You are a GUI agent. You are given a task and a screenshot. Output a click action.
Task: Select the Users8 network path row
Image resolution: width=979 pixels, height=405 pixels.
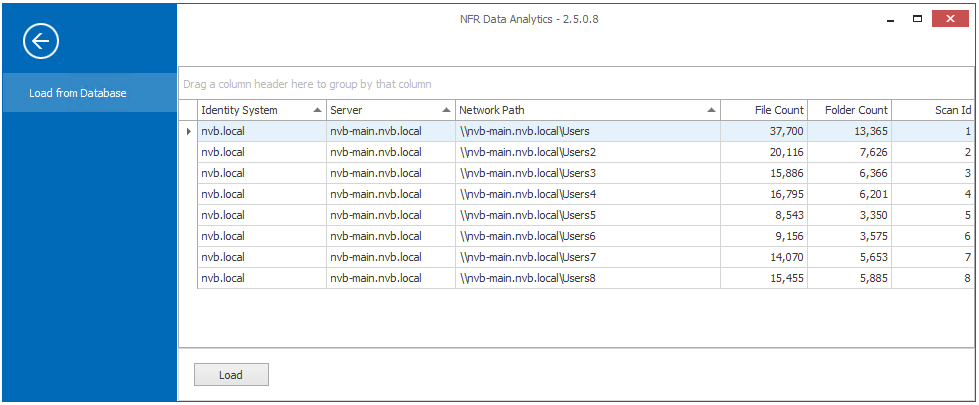point(528,278)
